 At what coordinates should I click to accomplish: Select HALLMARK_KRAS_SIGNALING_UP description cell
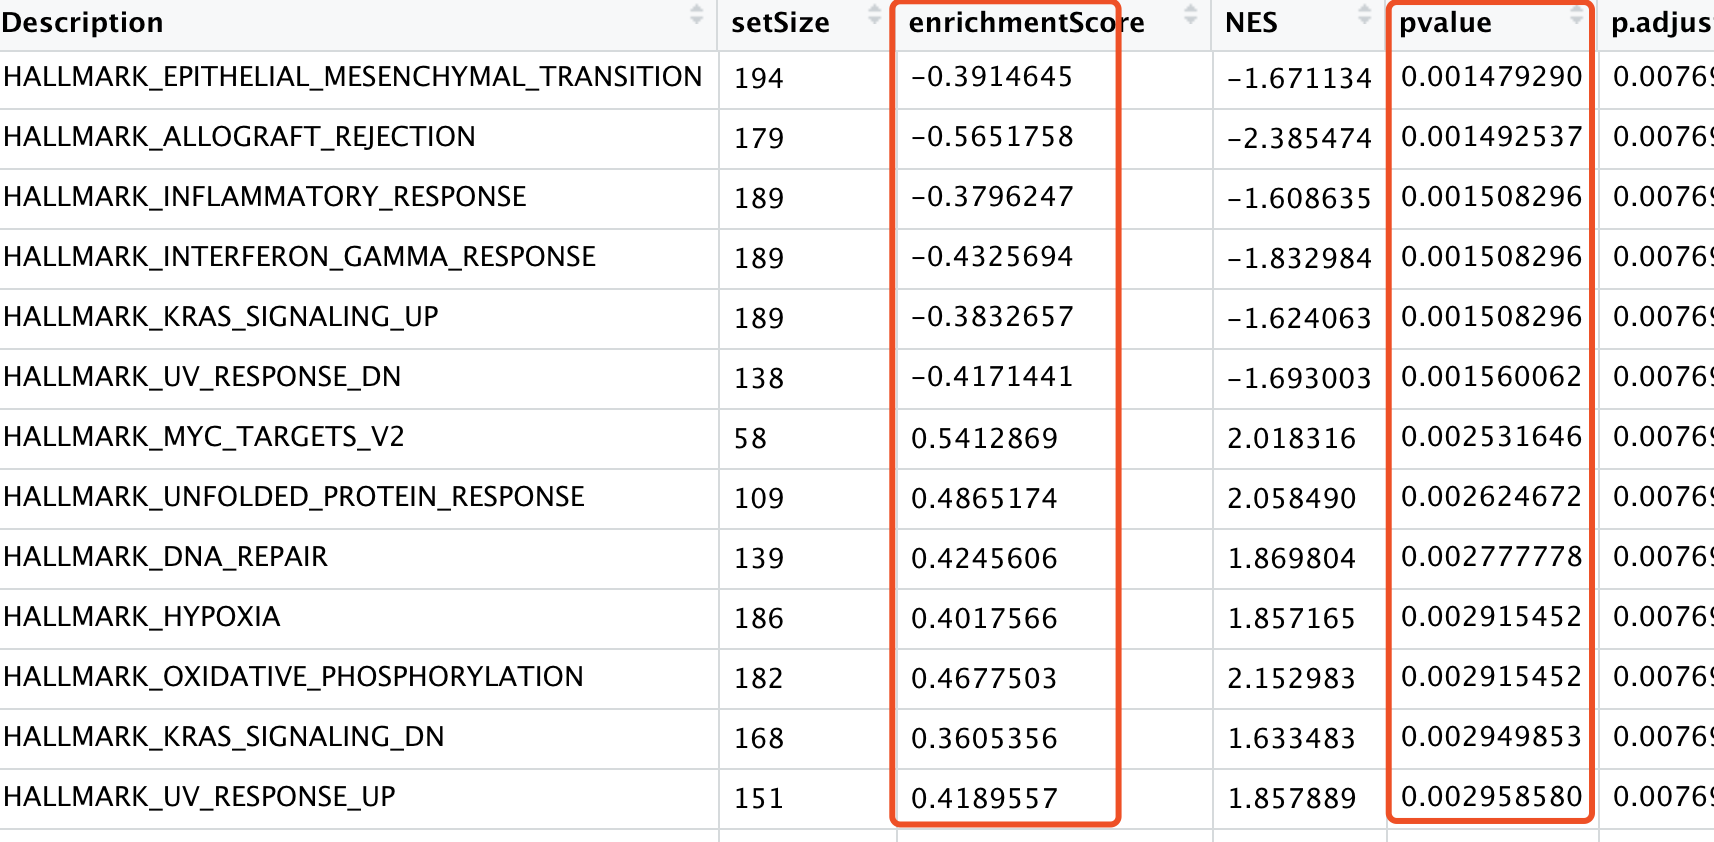pyautogui.click(x=221, y=317)
